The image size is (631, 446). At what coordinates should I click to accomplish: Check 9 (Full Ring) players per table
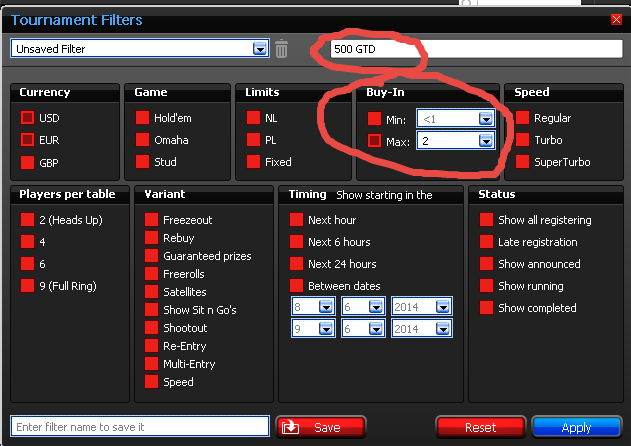27,286
